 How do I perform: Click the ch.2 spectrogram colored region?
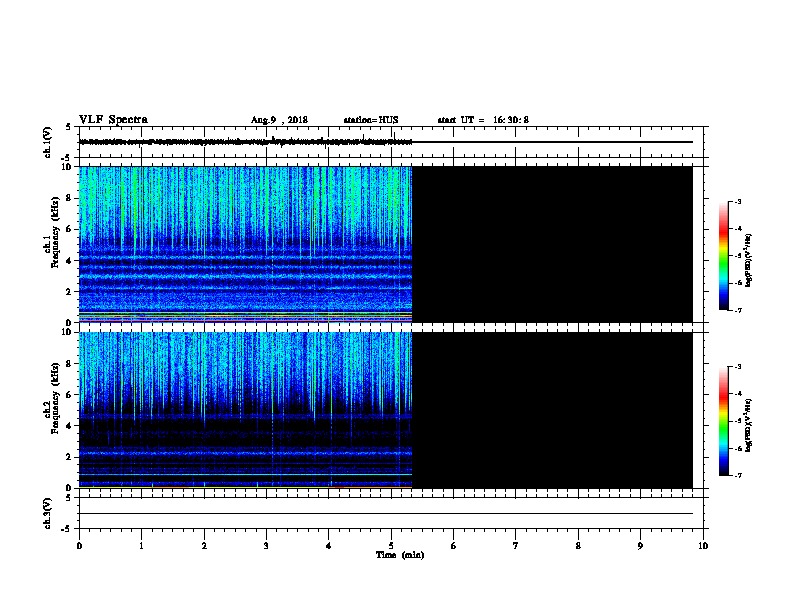pos(245,410)
